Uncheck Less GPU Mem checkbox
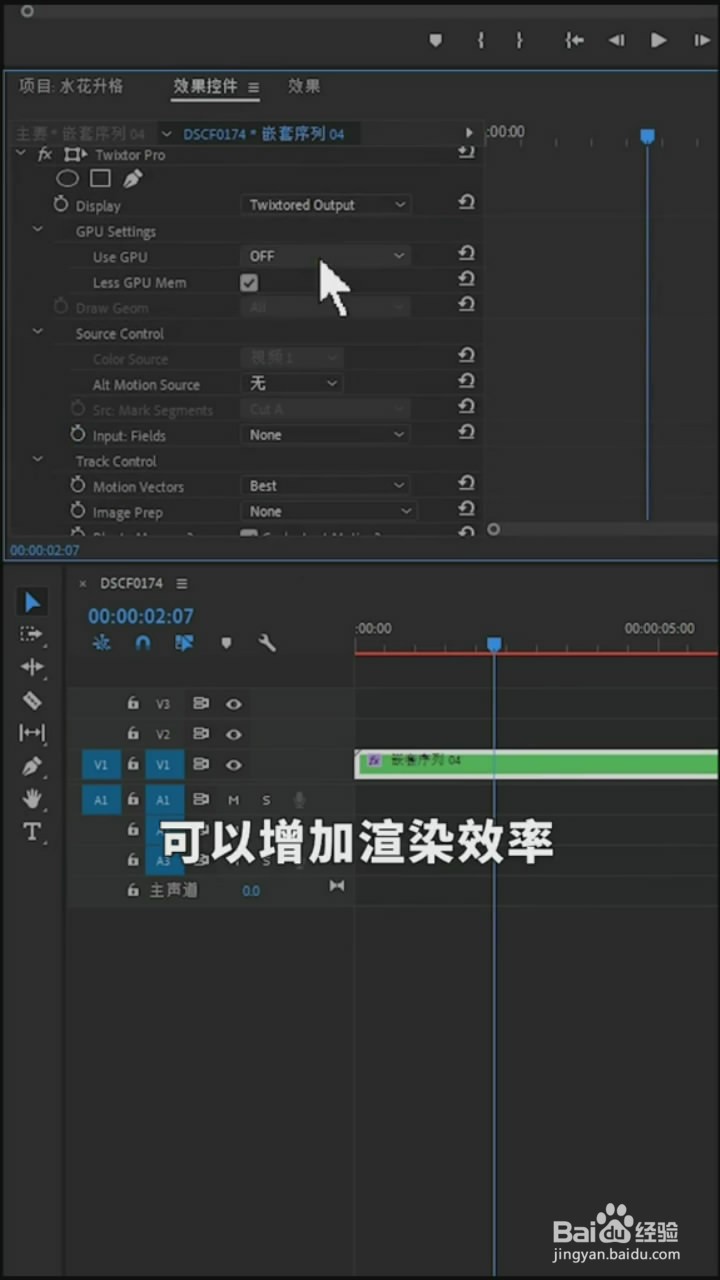 [249, 283]
